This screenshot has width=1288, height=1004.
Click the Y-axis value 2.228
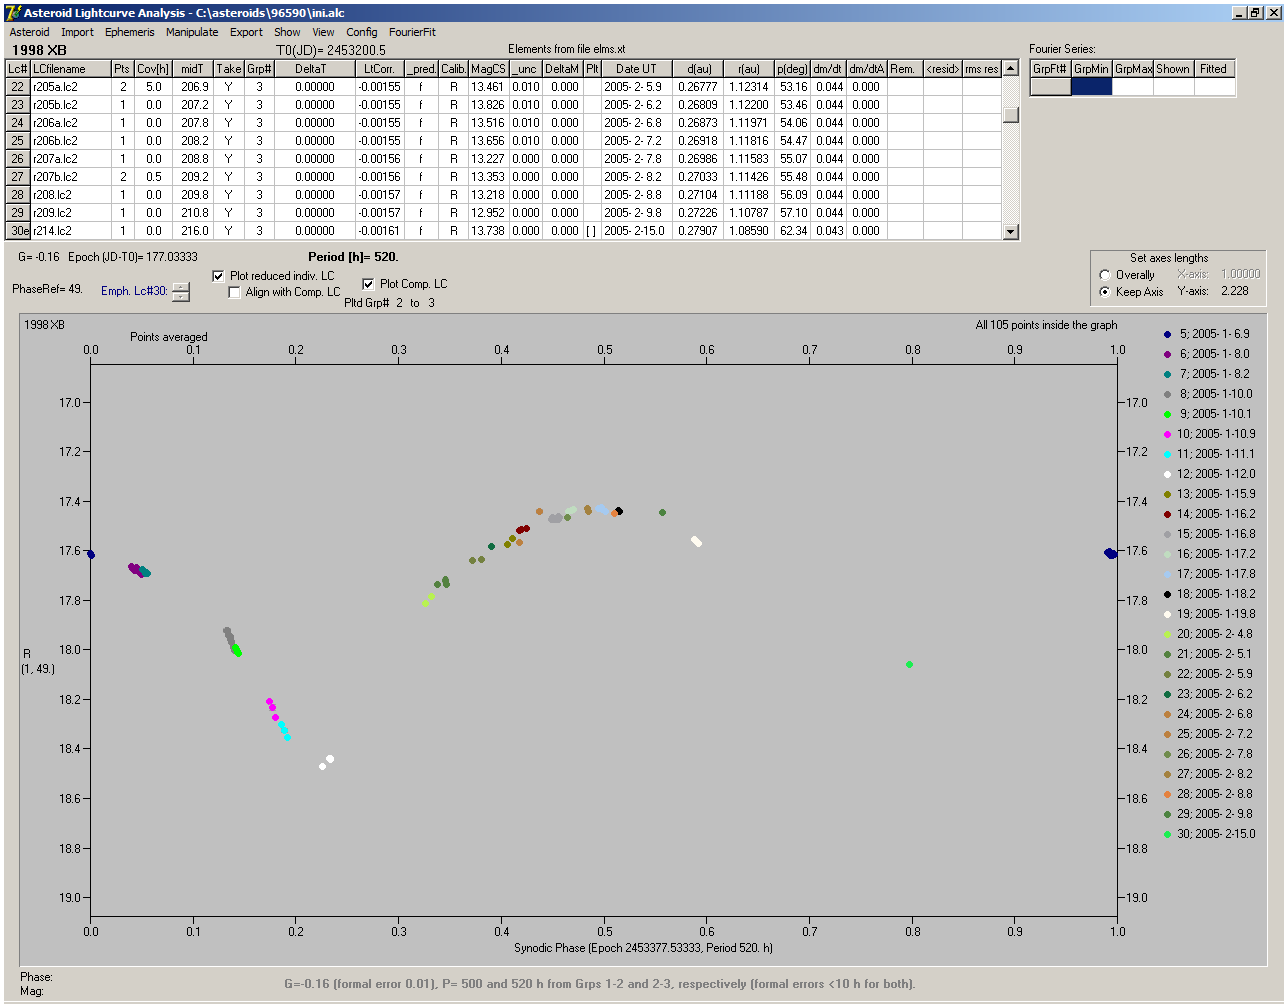click(x=1235, y=292)
